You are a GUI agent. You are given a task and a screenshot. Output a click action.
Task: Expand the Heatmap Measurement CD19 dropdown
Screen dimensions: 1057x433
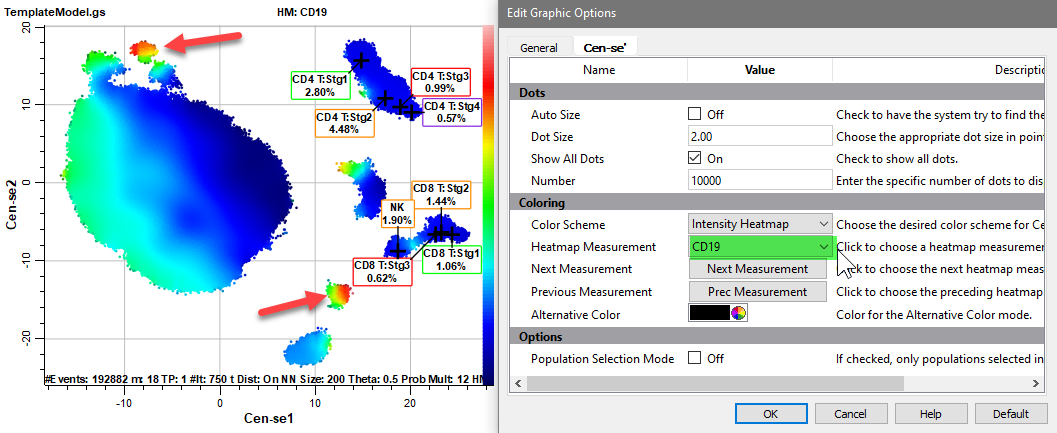760,246
